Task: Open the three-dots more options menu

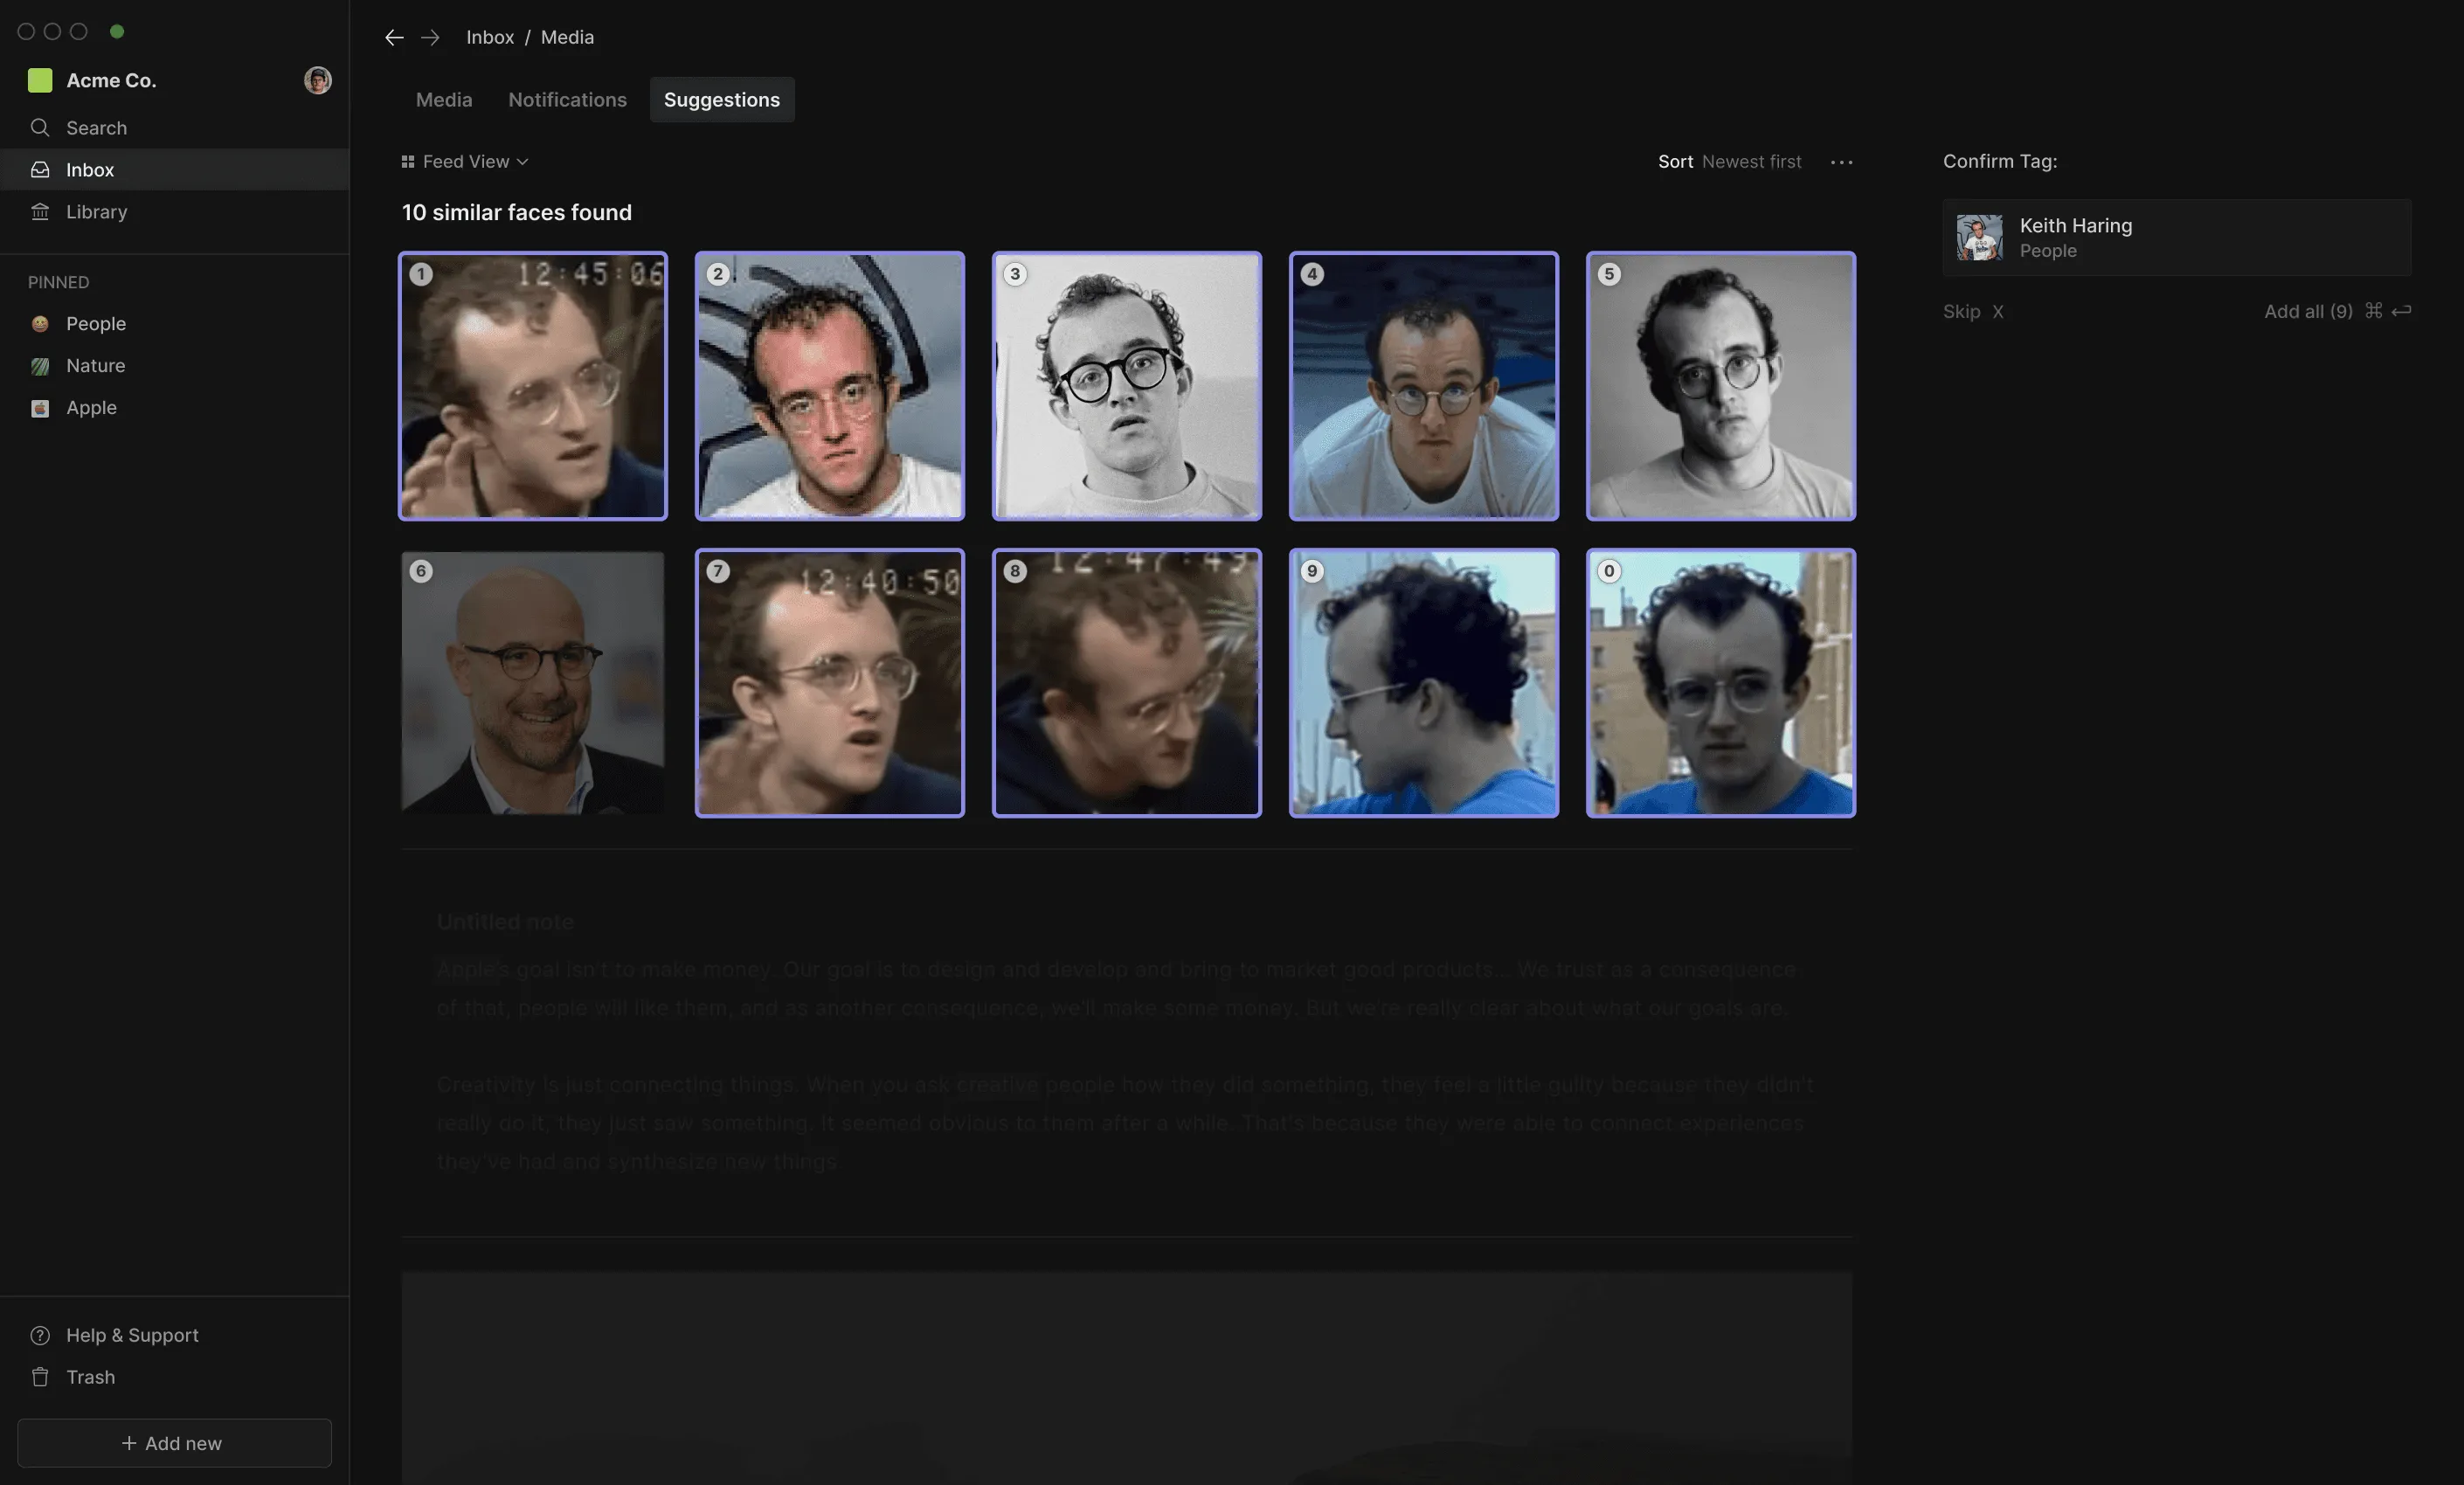Action: click(x=1841, y=161)
